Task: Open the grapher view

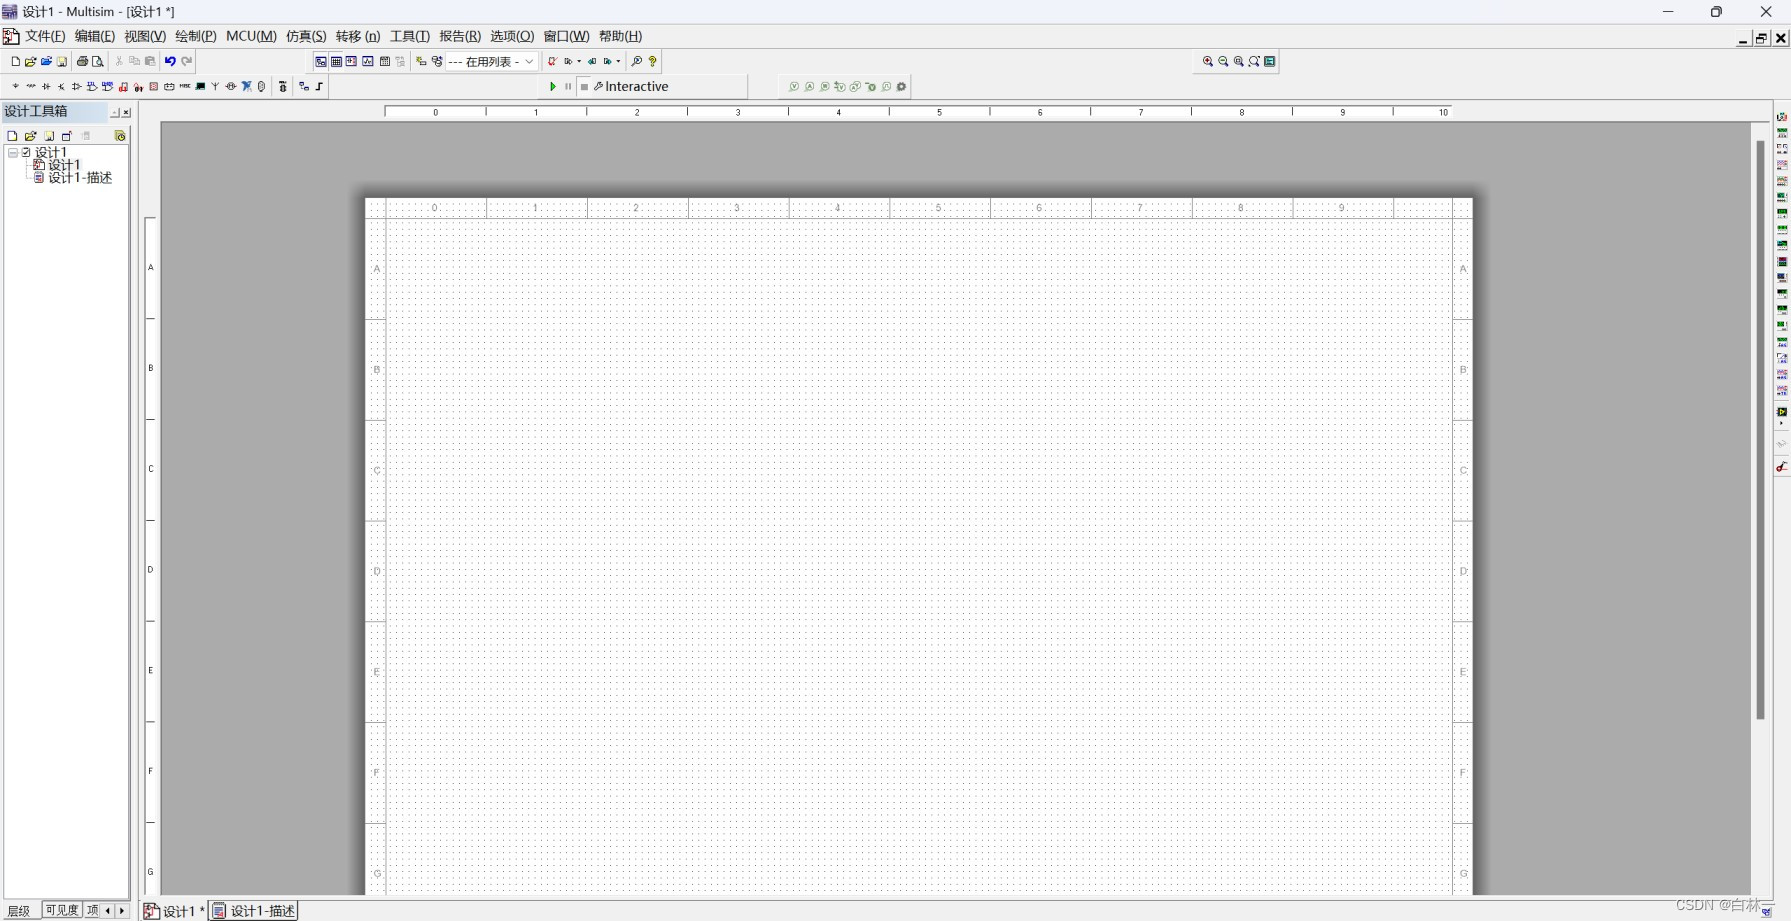Action: [368, 61]
